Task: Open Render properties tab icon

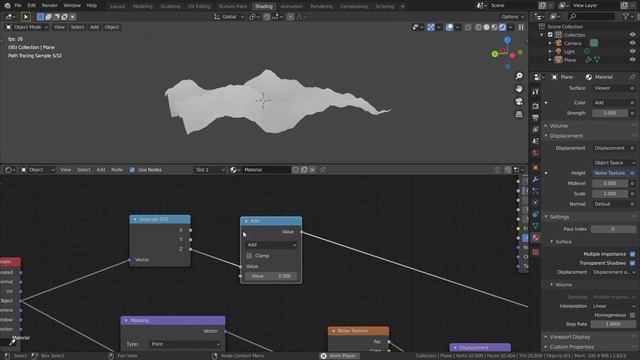Action: (536, 106)
